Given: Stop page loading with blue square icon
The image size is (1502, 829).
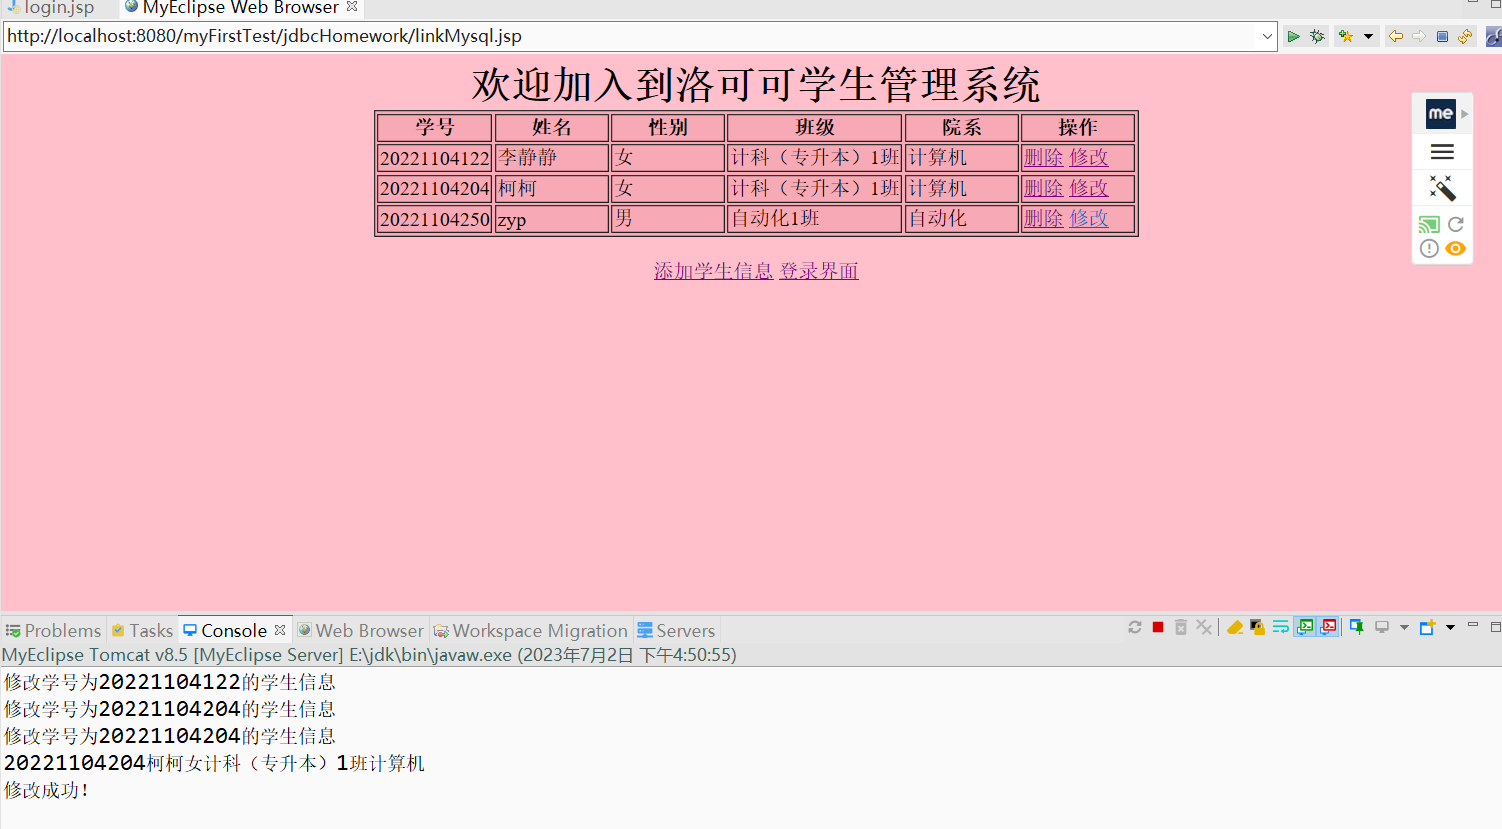Looking at the screenshot, I should click(1442, 36).
